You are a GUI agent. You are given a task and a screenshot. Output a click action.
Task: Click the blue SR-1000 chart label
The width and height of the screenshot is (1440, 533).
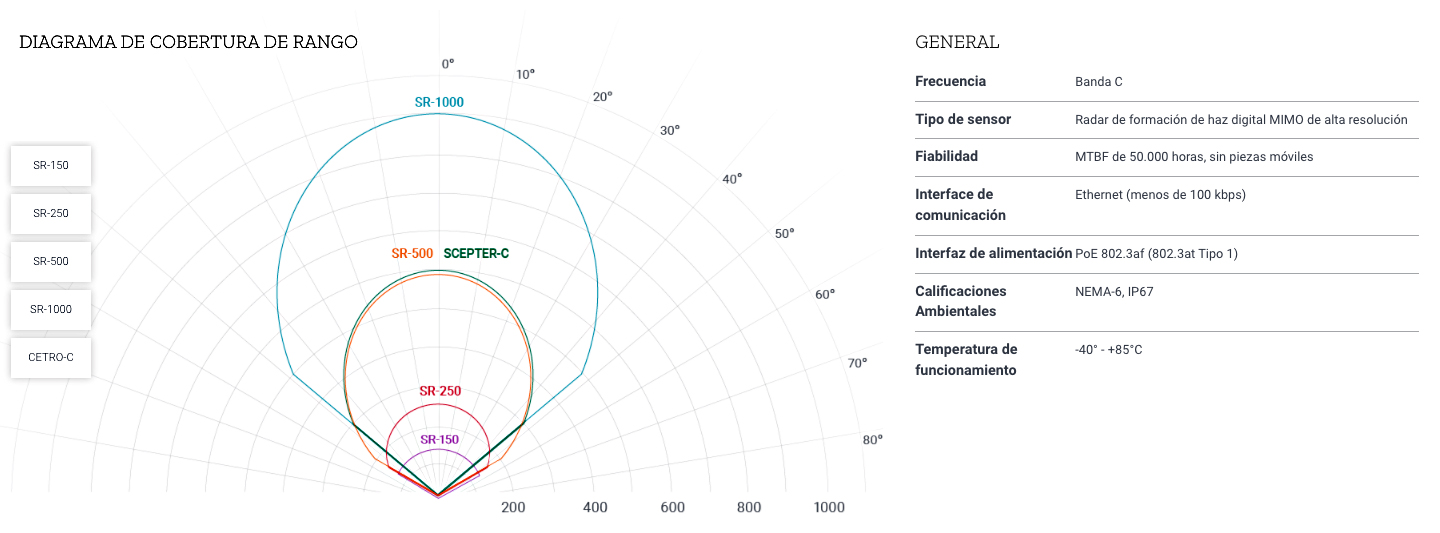pyautogui.click(x=439, y=102)
